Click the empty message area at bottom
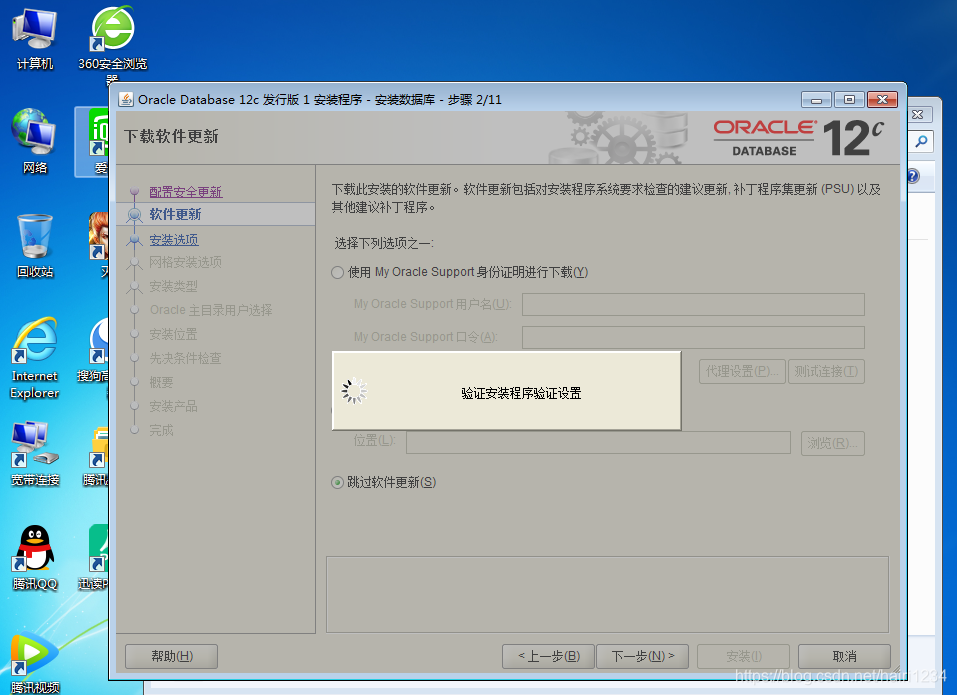 pos(607,594)
